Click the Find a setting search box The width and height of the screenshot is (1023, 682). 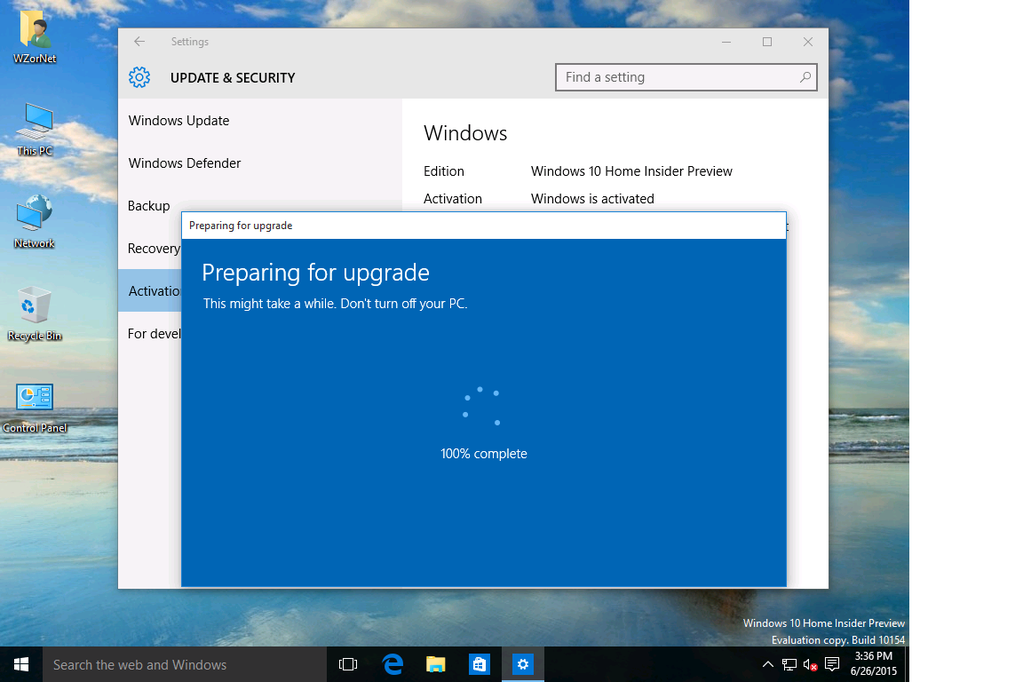pyautogui.click(x=686, y=77)
